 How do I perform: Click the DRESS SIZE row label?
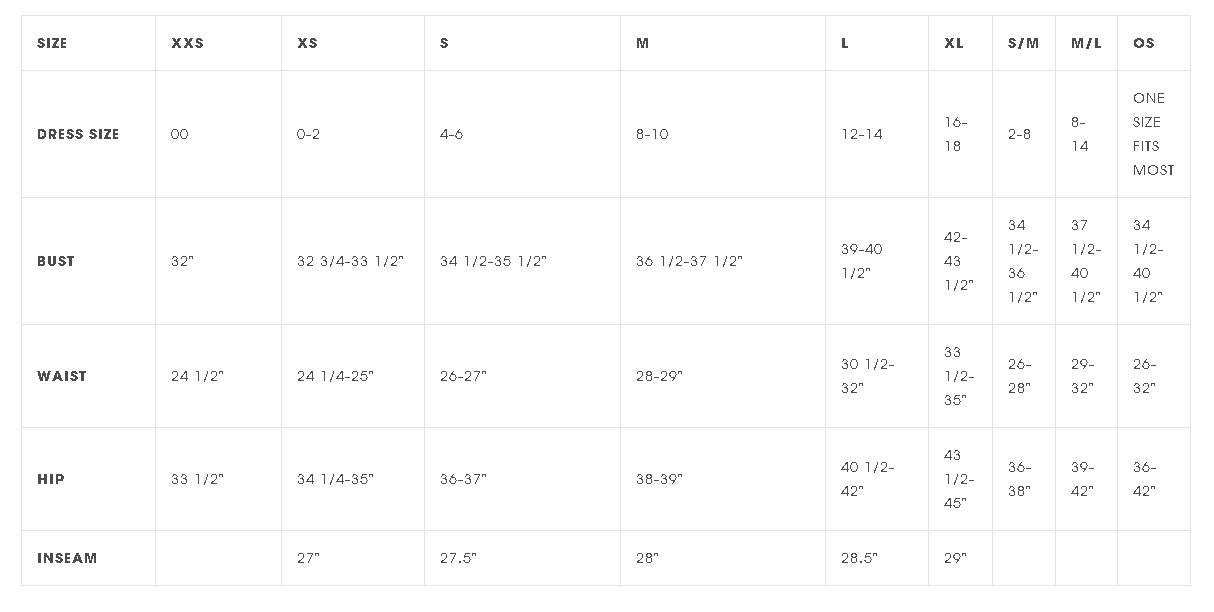tap(78, 134)
